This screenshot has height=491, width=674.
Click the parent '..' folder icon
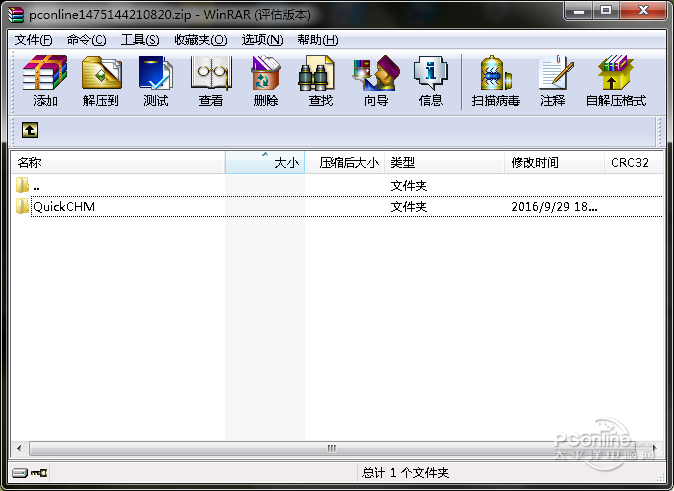22,185
